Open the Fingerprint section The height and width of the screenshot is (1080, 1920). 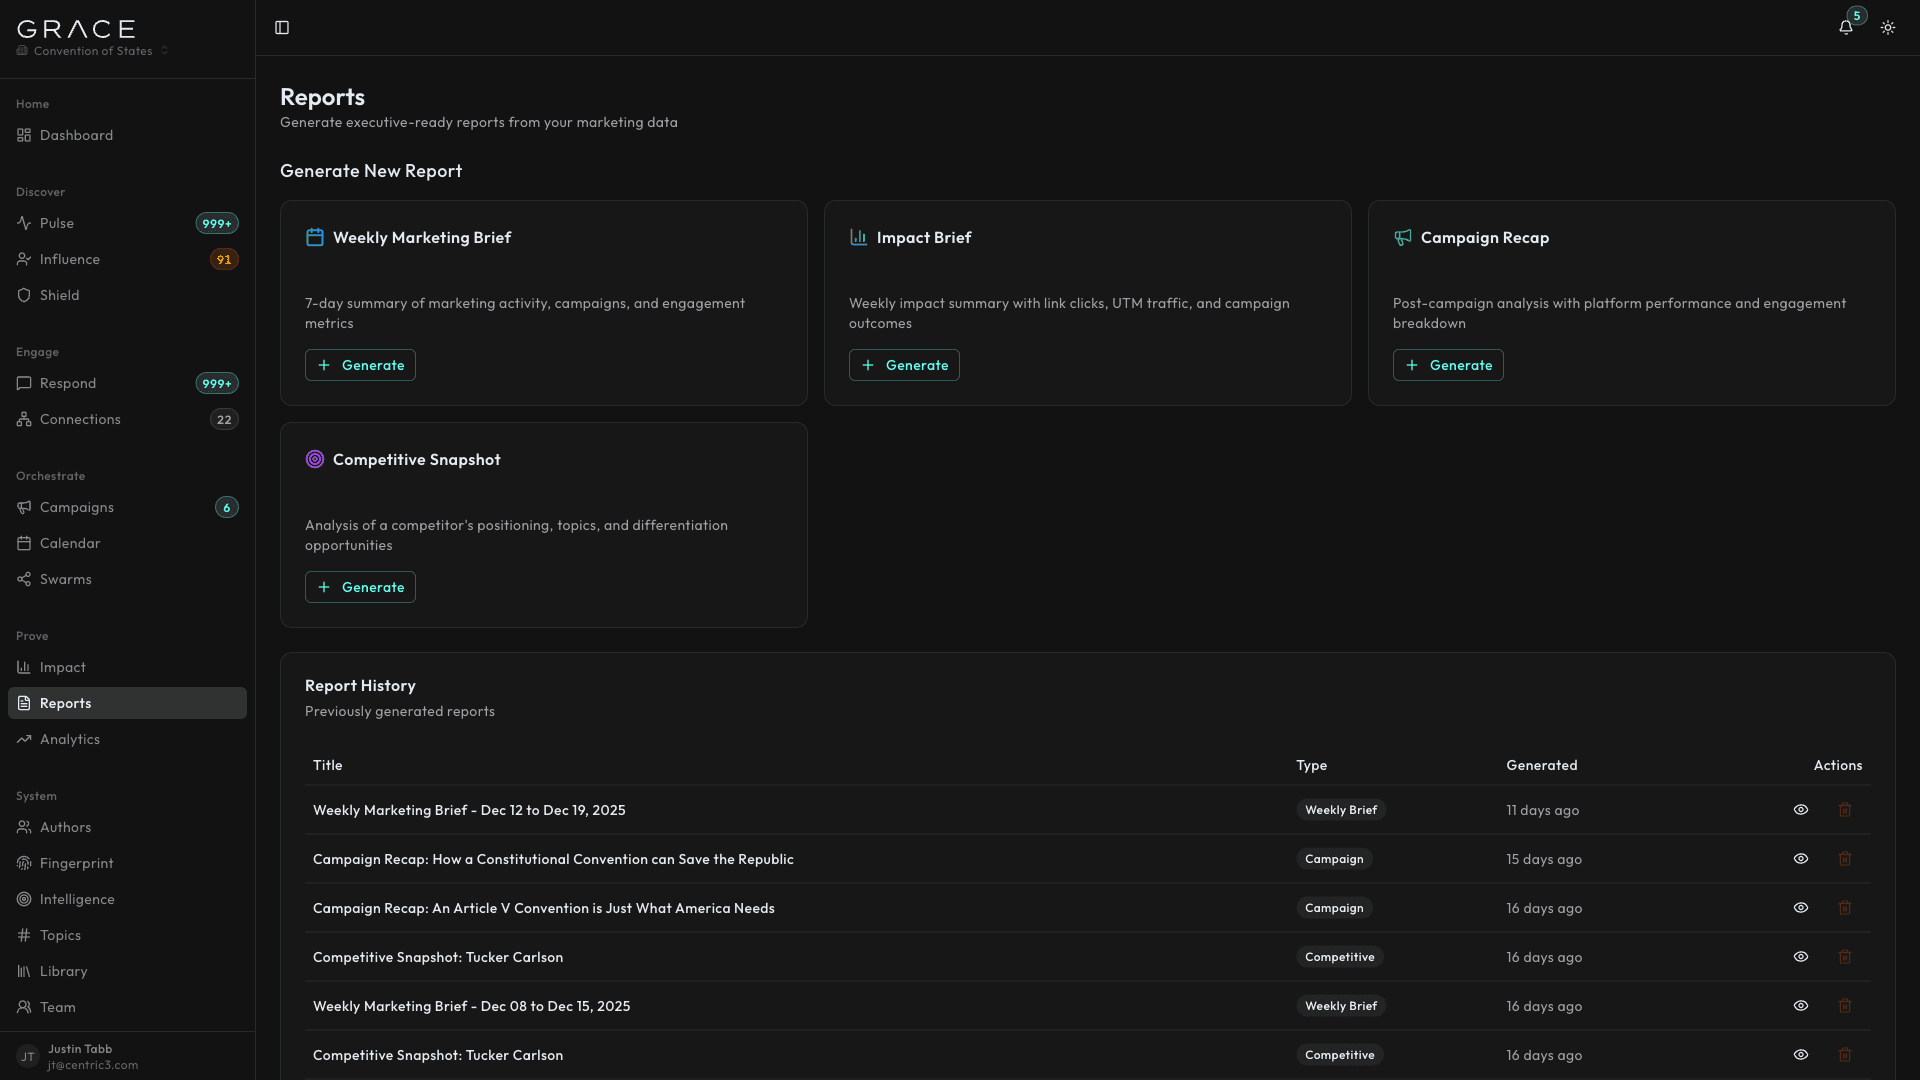pos(76,863)
